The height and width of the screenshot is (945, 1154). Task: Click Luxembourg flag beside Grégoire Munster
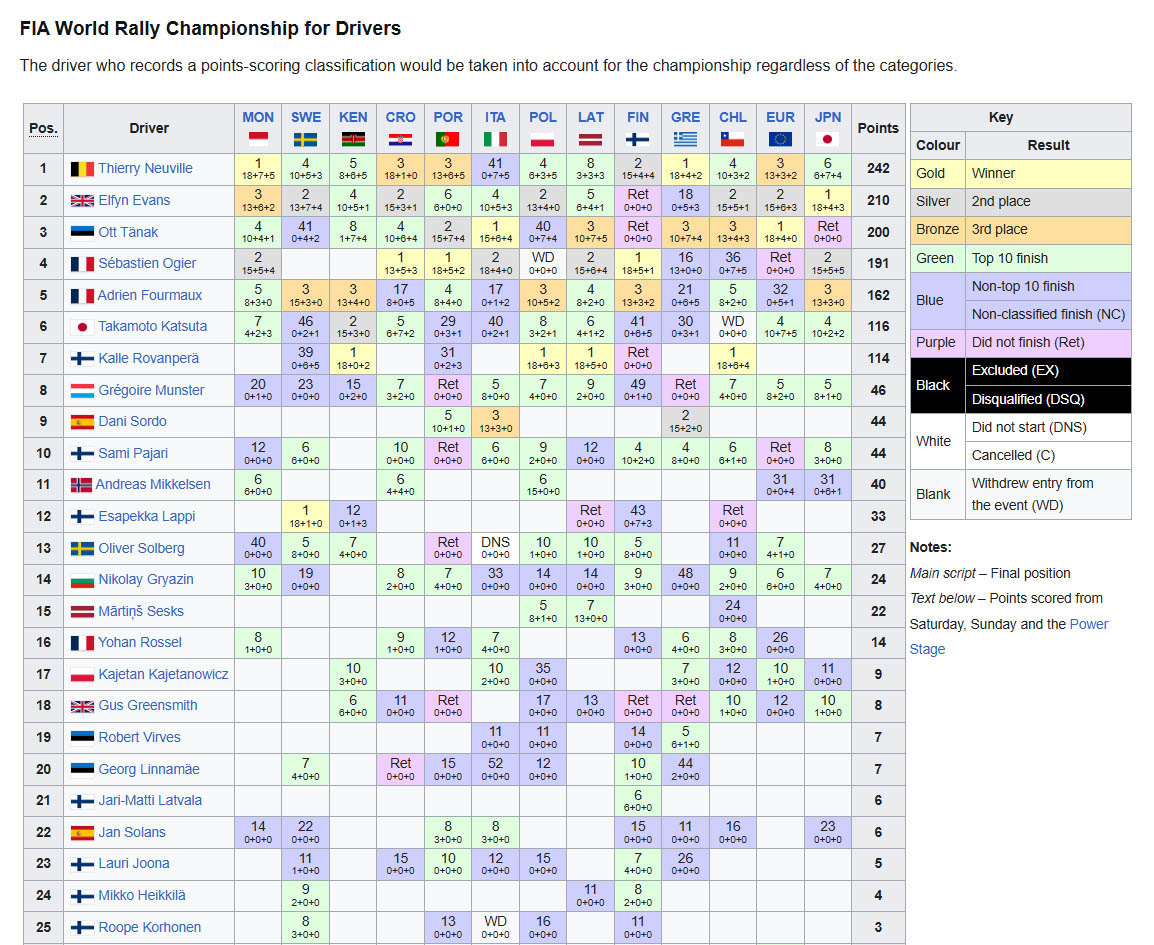(82, 391)
